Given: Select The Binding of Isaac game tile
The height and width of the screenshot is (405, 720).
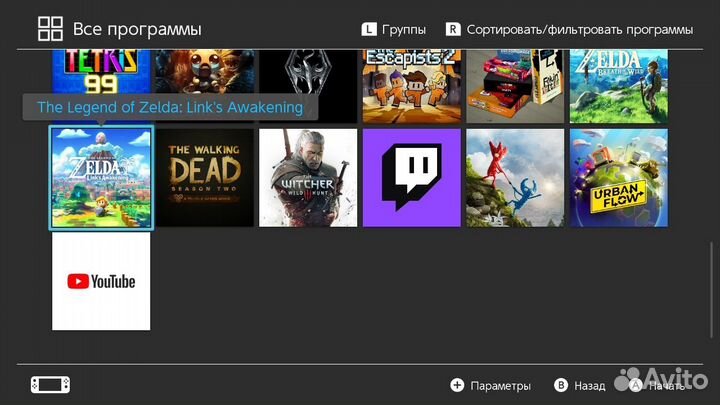Looking at the screenshot, I should (x=205, y=72).
